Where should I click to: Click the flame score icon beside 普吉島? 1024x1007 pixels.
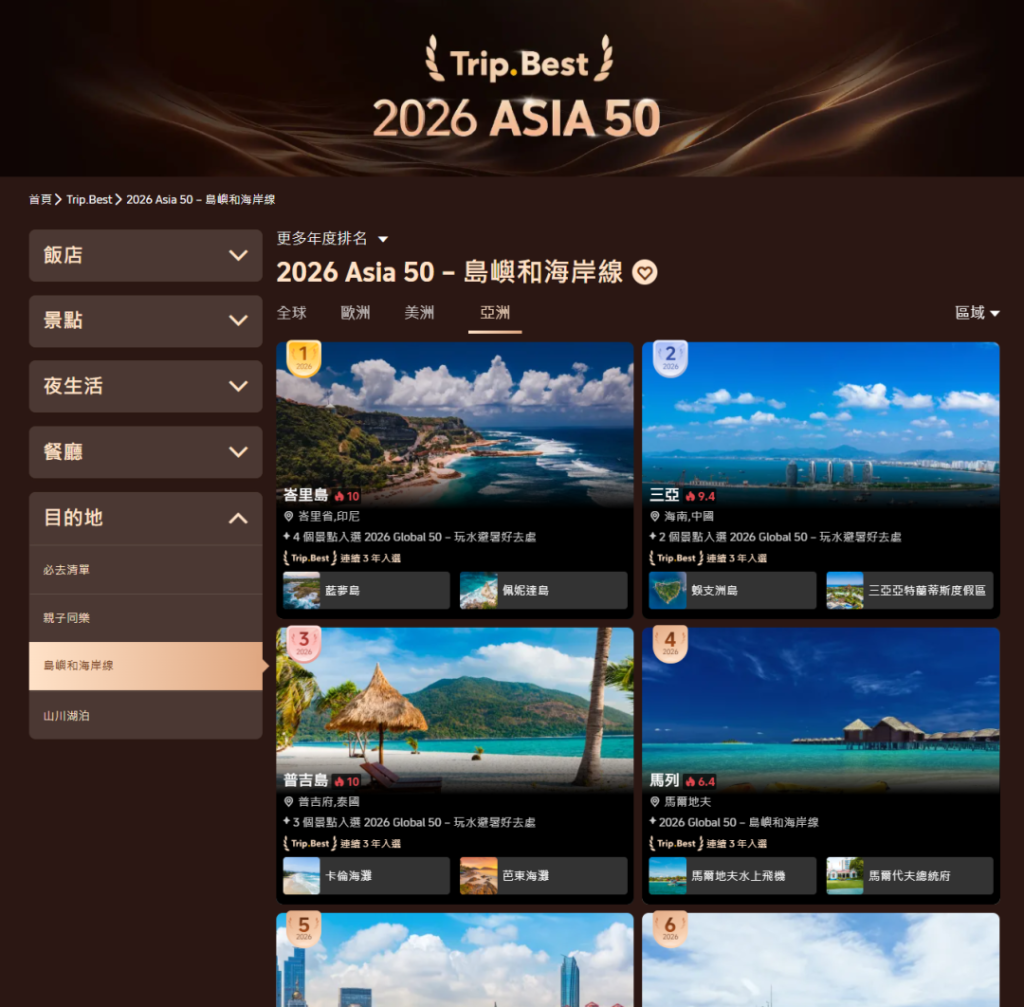point(340,782)
